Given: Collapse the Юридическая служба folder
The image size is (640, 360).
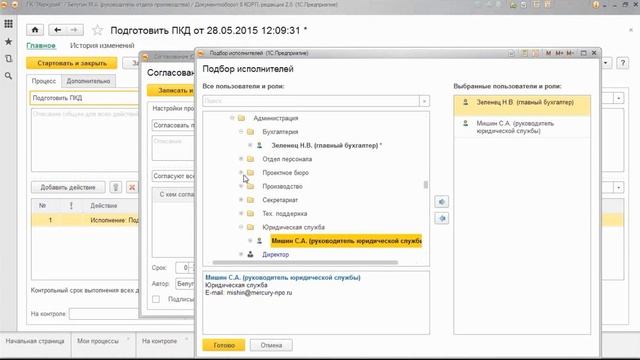Looking at the screenshot, I should coord(241,227).
